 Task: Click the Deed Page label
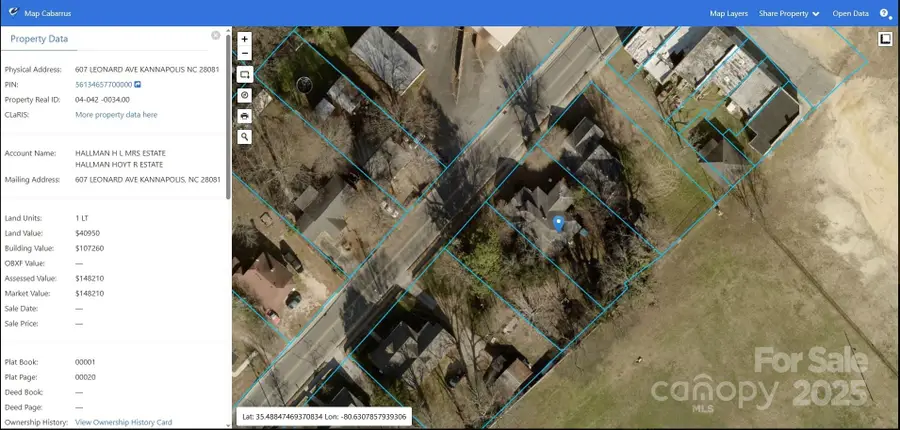[x=24, y=407]
